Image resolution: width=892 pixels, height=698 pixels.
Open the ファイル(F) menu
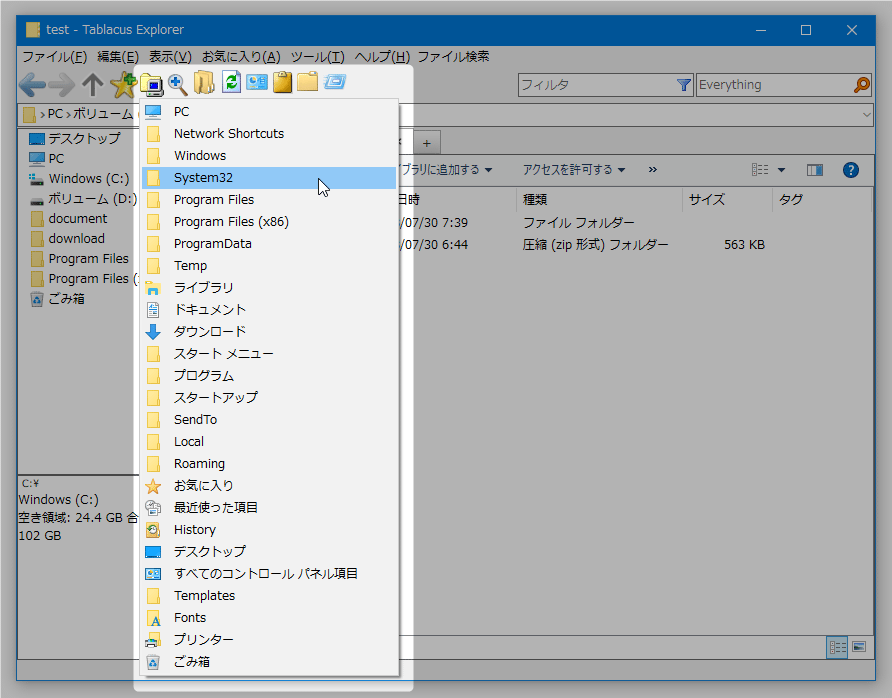click(55, 56)
